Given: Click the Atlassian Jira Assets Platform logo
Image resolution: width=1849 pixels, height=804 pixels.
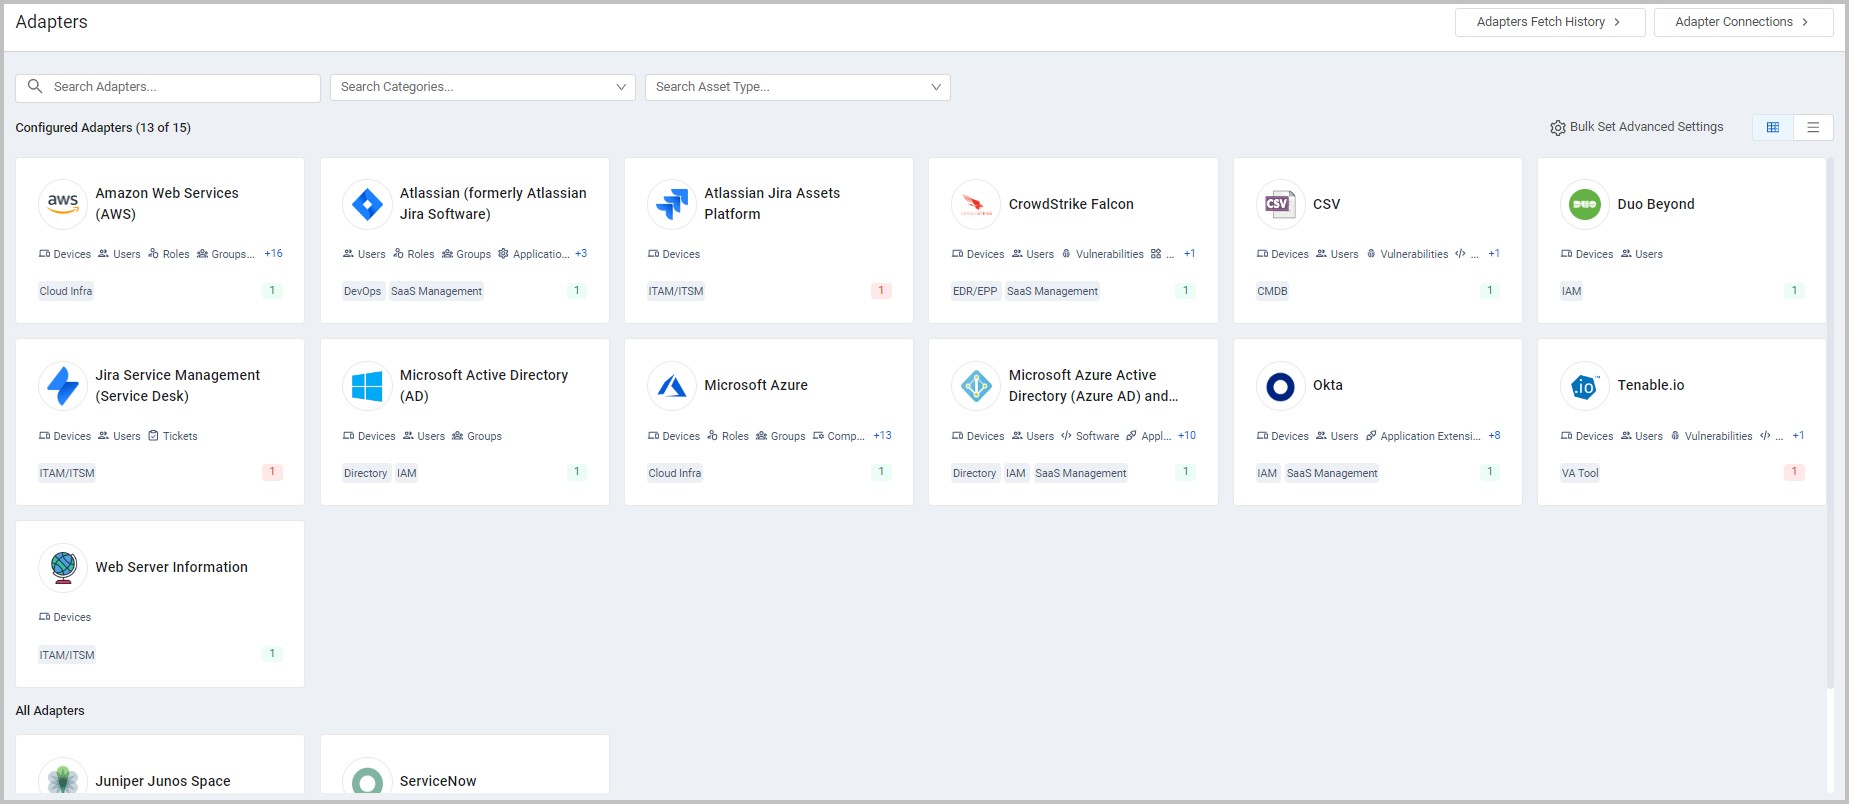Looking at the screenshot, I should click(x=672, y=204).
